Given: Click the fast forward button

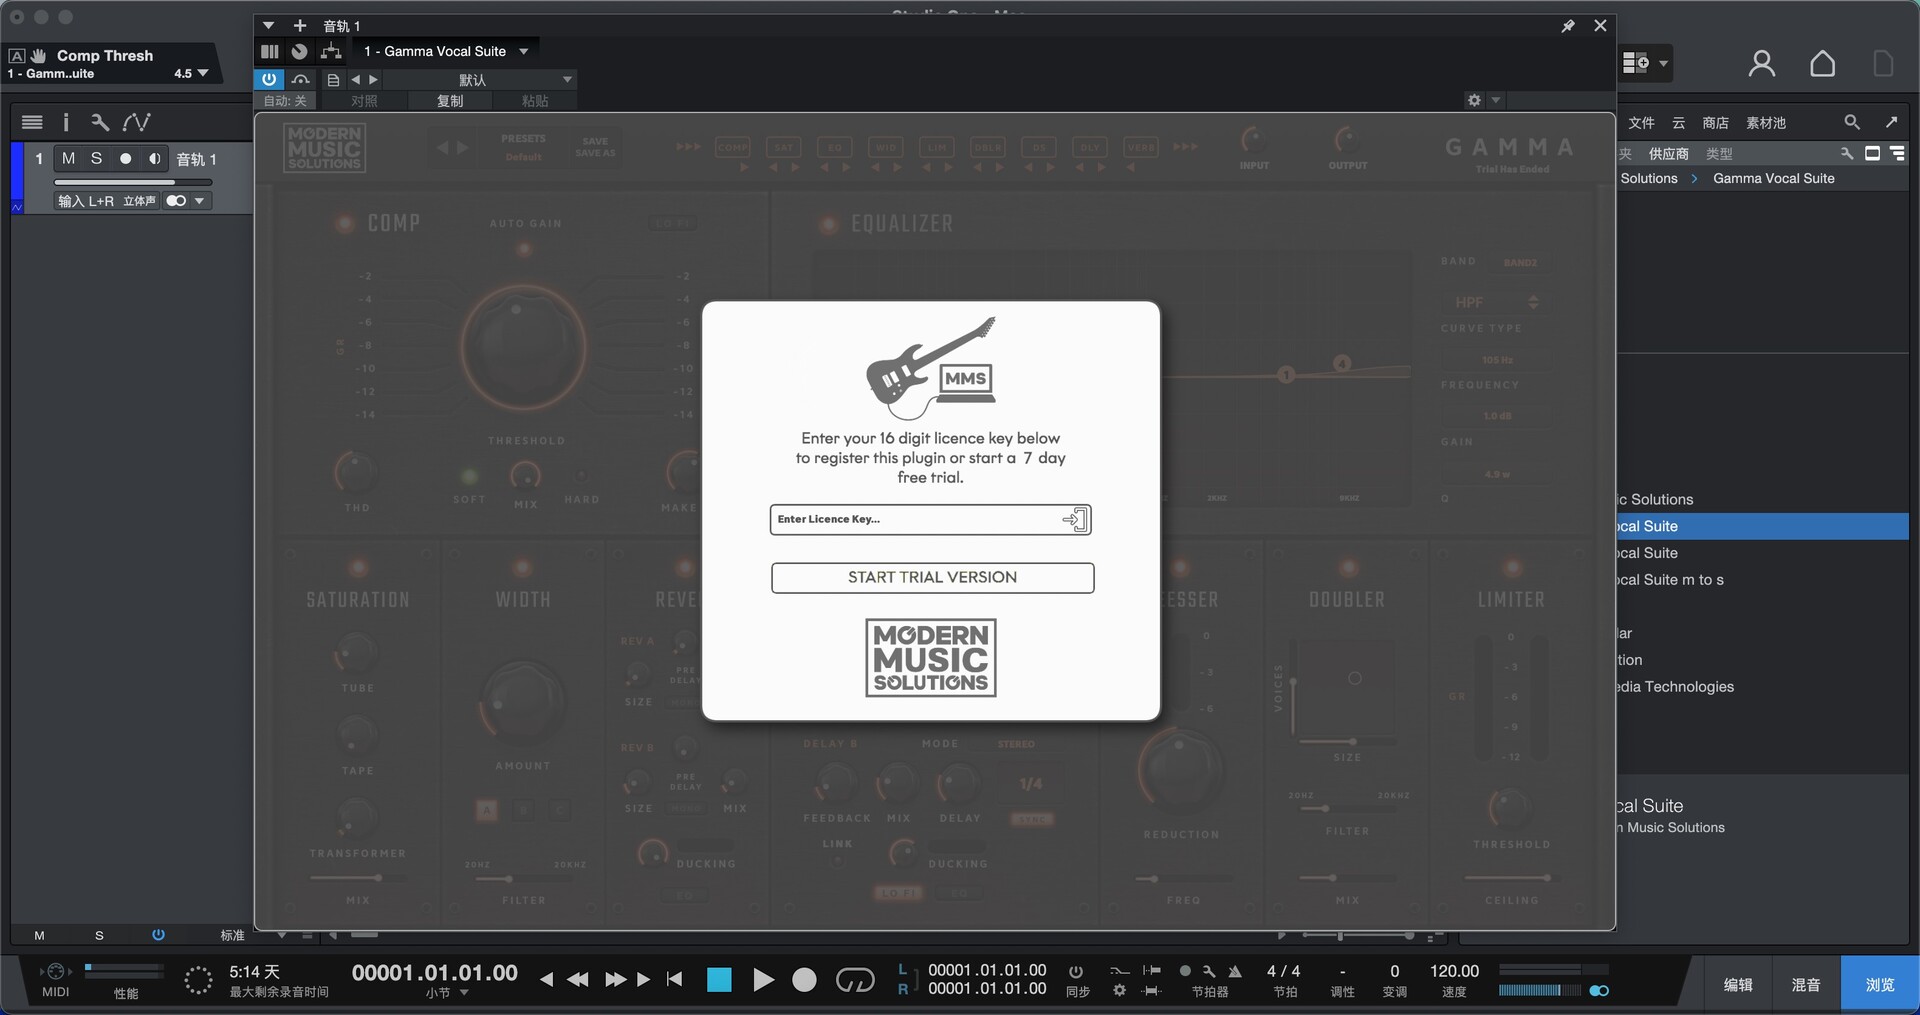Looking at the screenshot, I should (615, 980).
